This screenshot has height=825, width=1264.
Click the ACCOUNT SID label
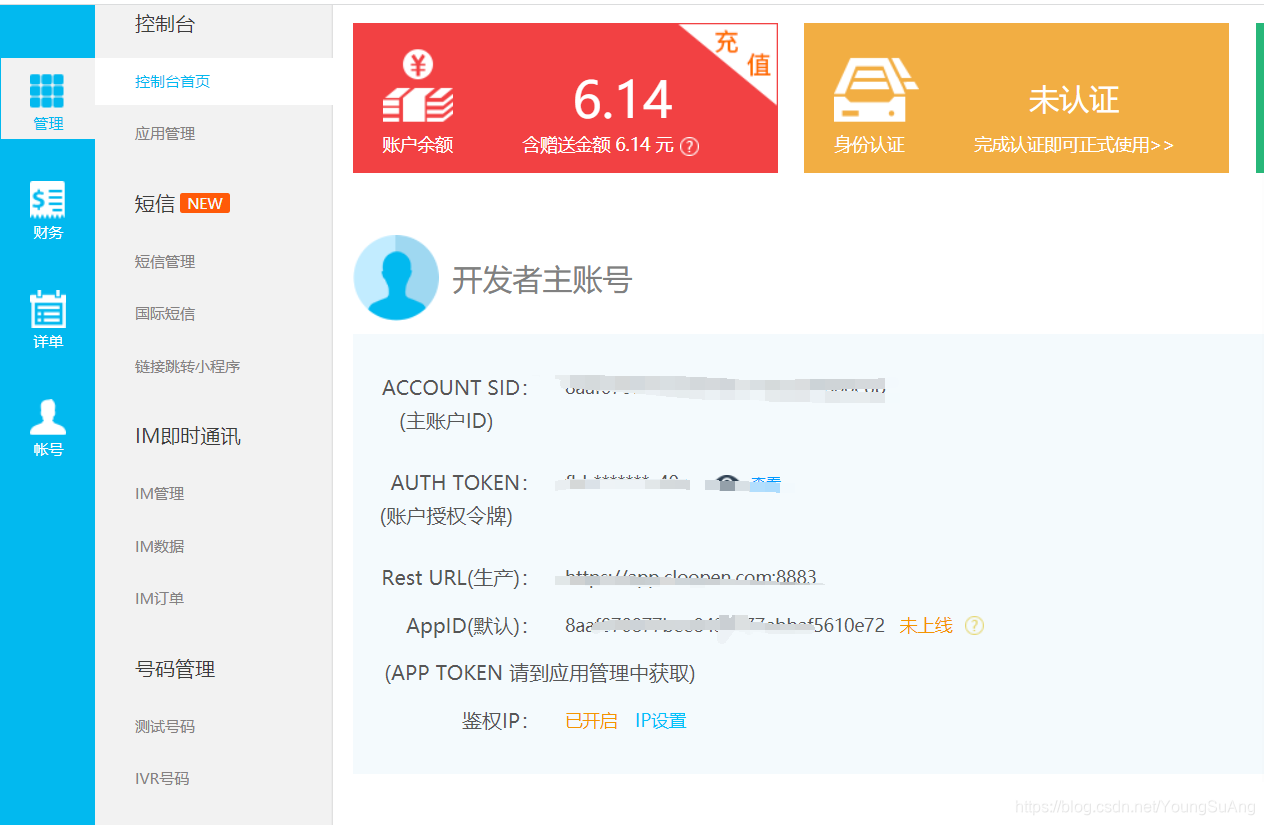pyautogui.click(x=455, y=388)
